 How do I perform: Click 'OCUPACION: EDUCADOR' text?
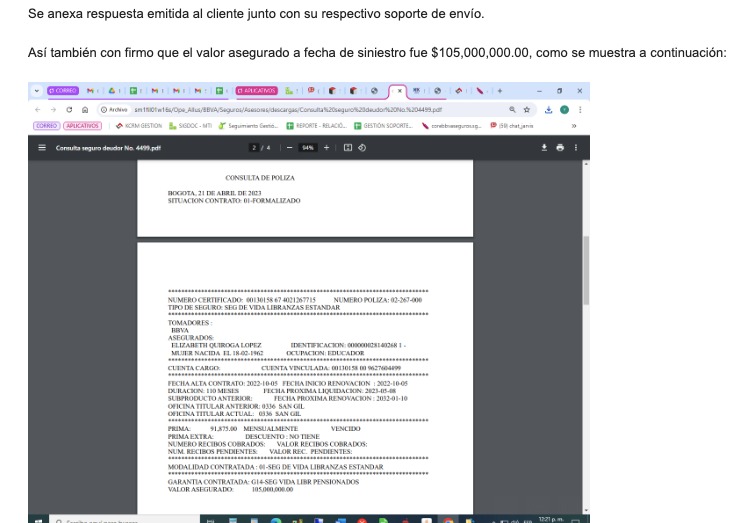coord(325,353)
